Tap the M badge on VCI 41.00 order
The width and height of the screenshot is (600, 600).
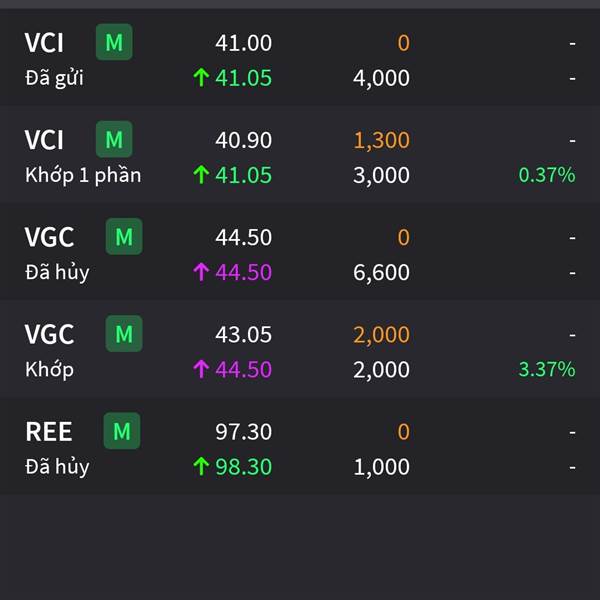point(114,42)
